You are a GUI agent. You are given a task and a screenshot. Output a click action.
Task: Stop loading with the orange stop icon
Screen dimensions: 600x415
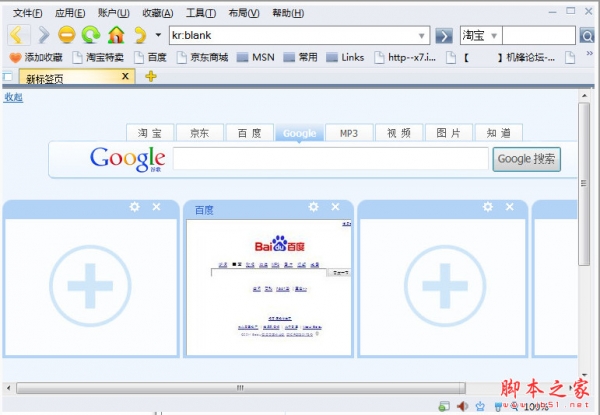[67, 35]
